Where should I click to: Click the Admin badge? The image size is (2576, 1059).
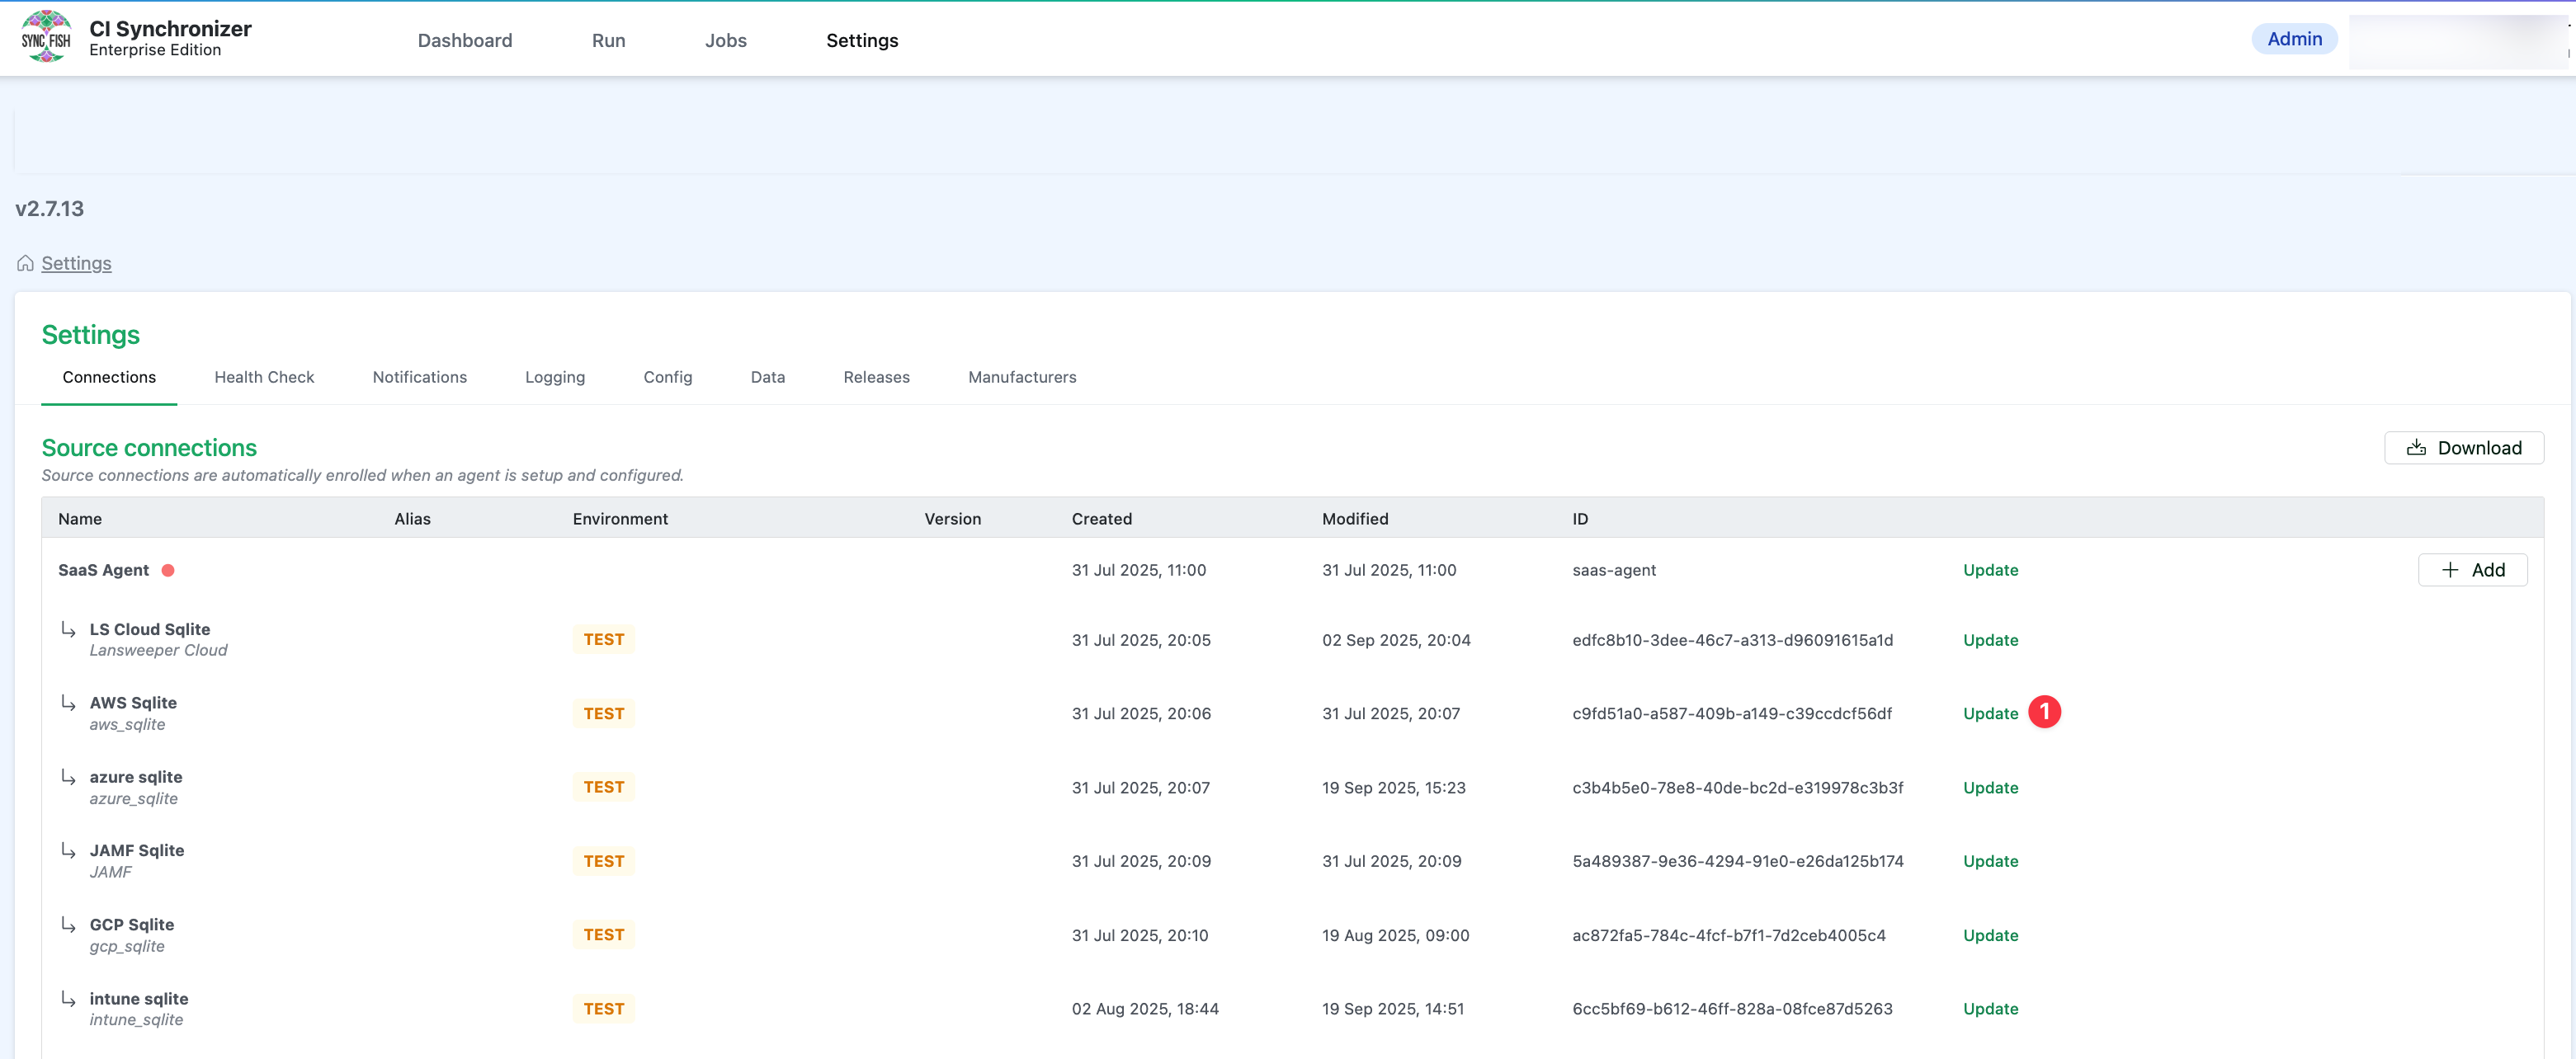[x=2295, y=39]
